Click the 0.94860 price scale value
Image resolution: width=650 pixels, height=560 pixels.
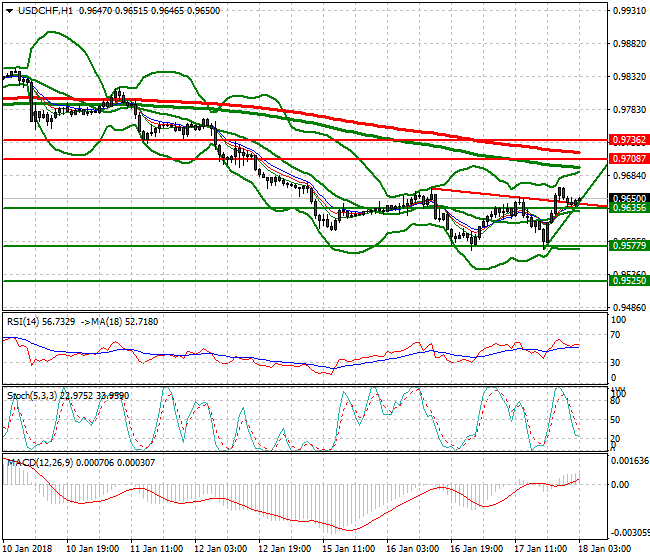click(630, 308)
